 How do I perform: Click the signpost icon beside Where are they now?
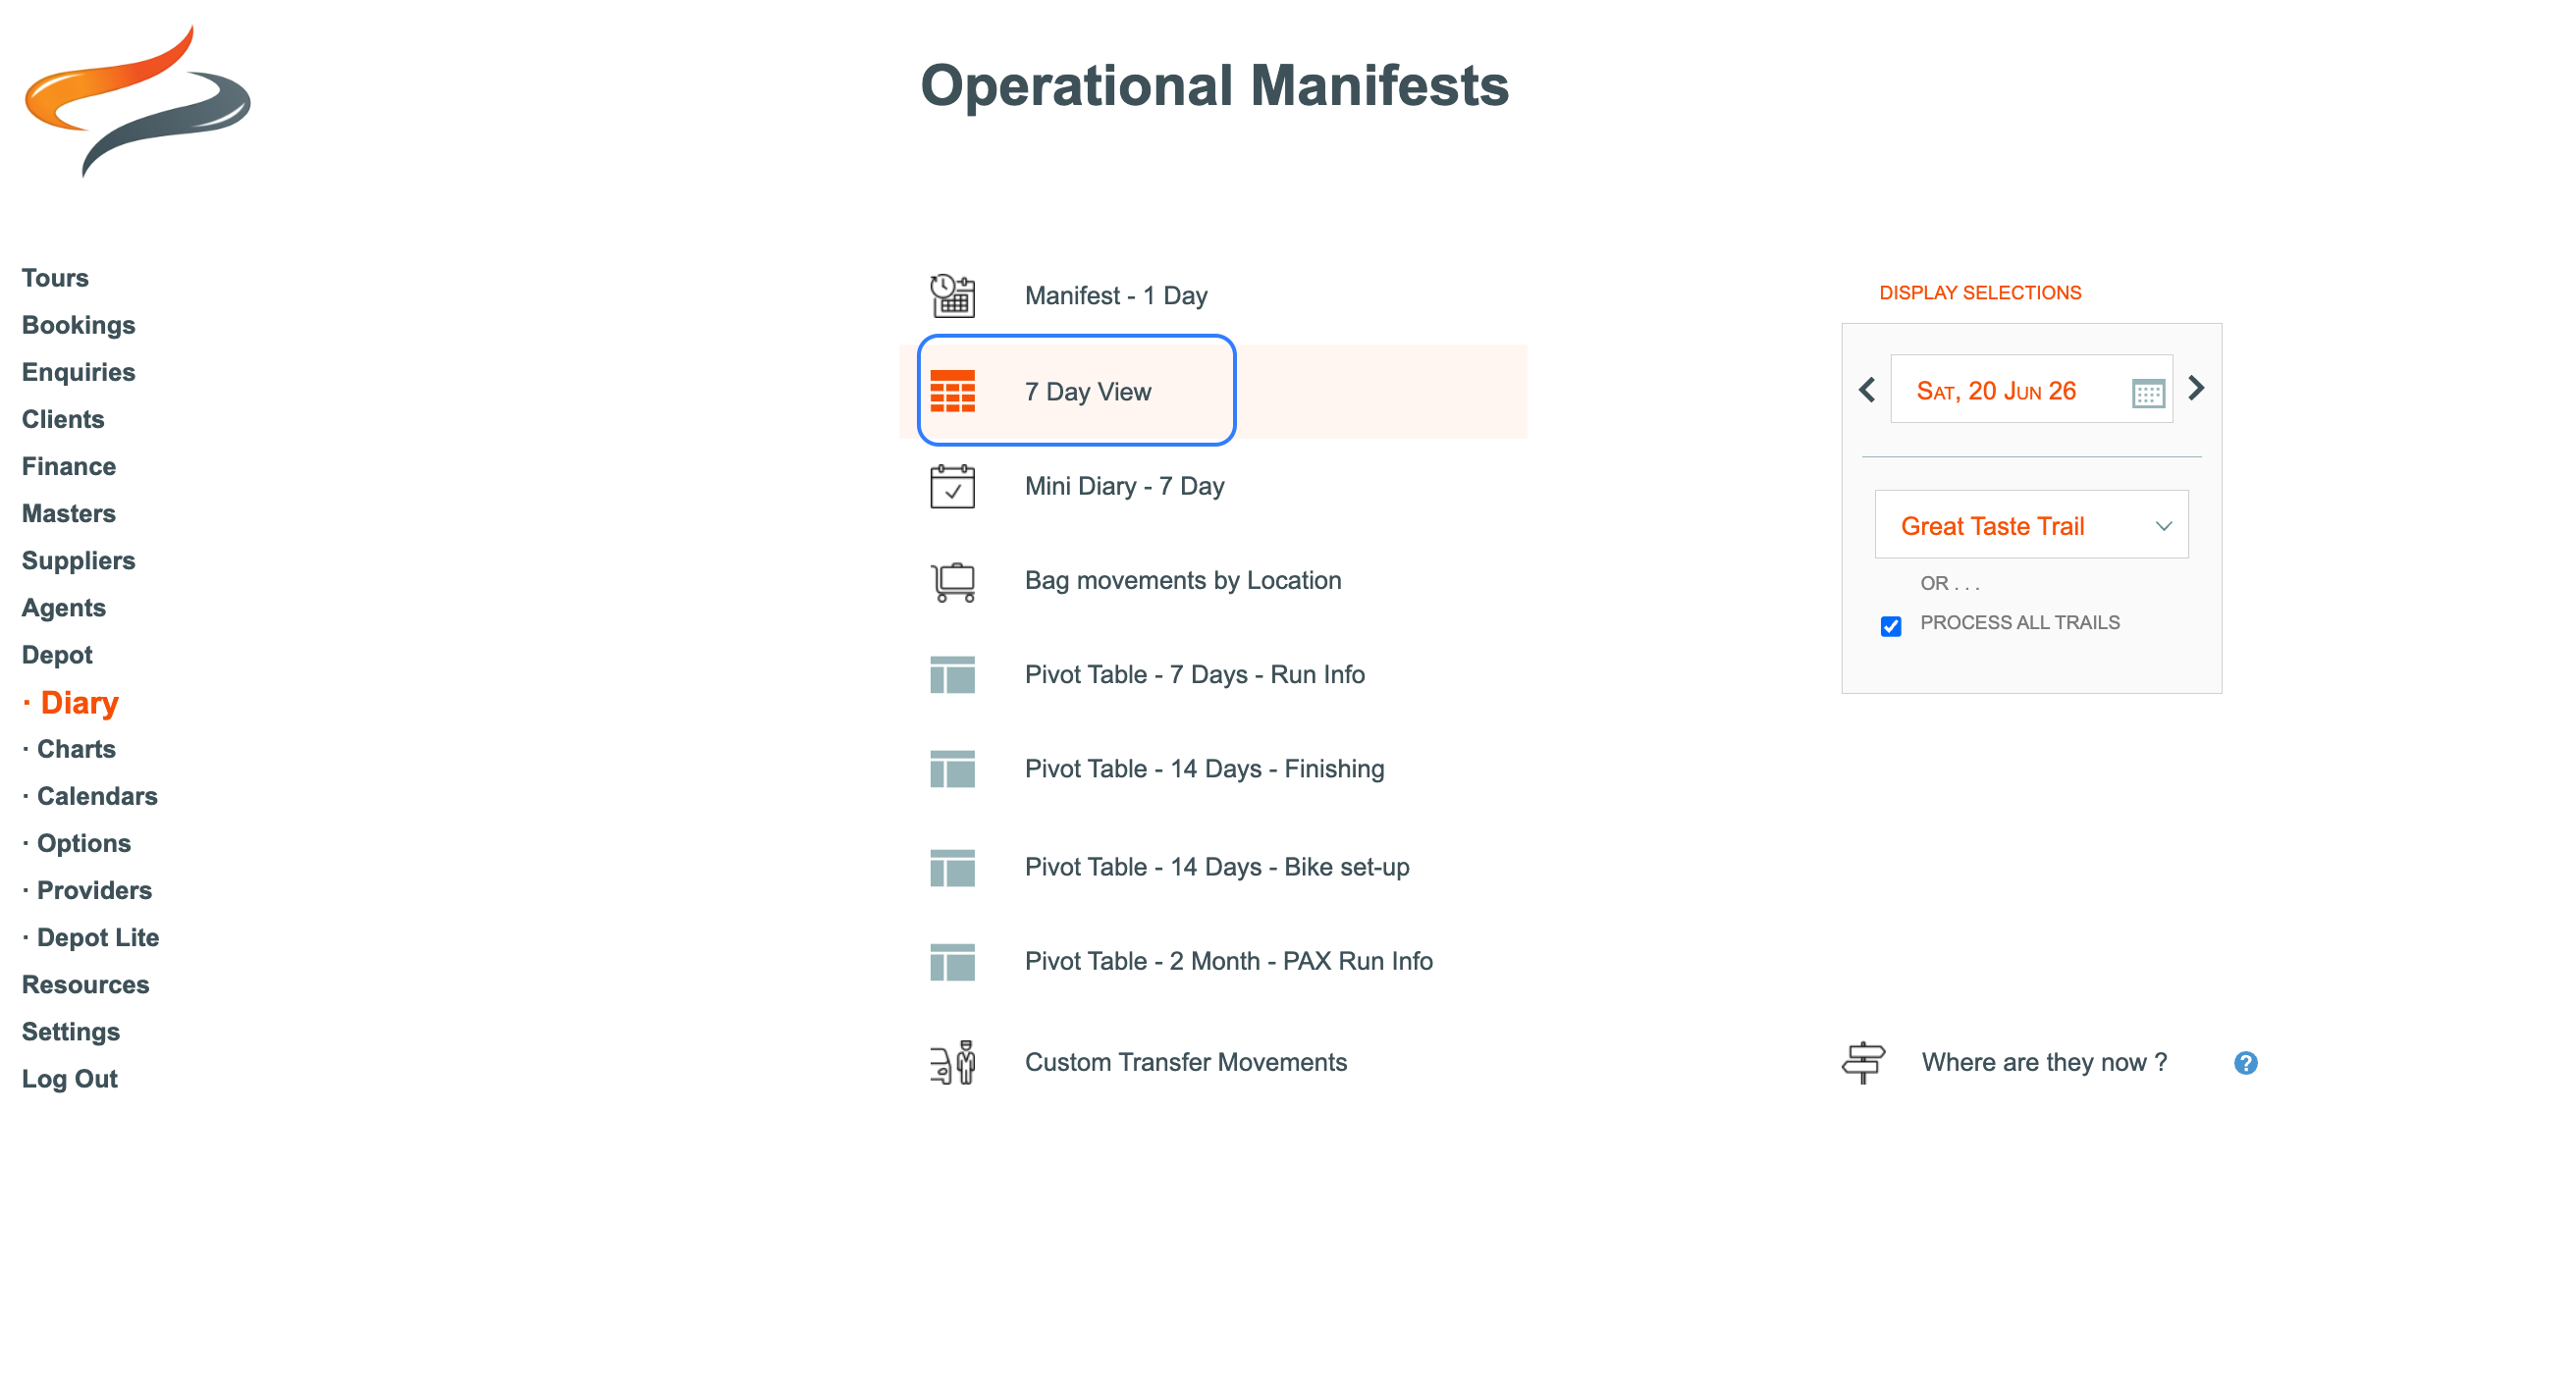[x=1863, y=1062]
